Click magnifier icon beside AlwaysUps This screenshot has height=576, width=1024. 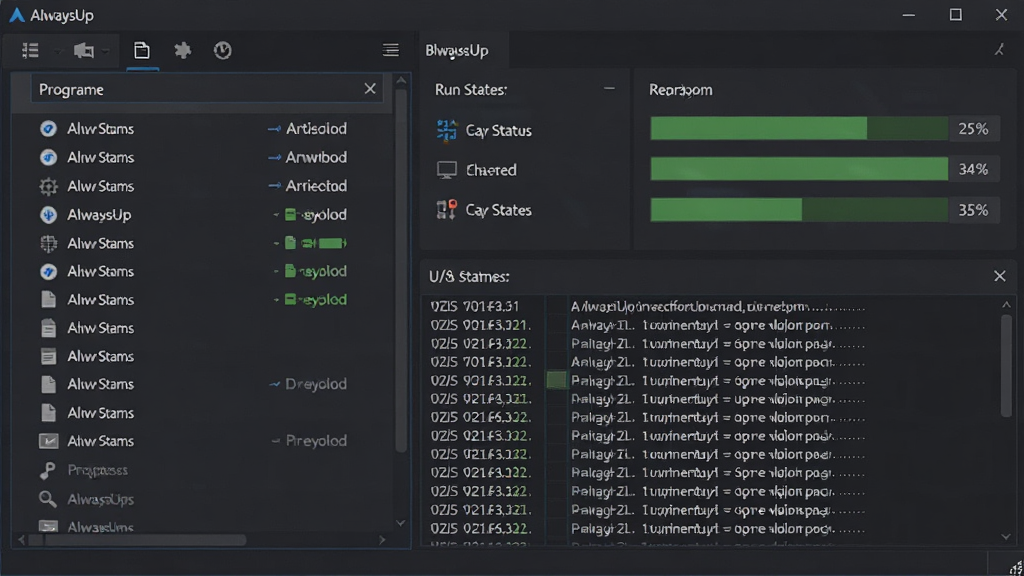coord(47,499)
